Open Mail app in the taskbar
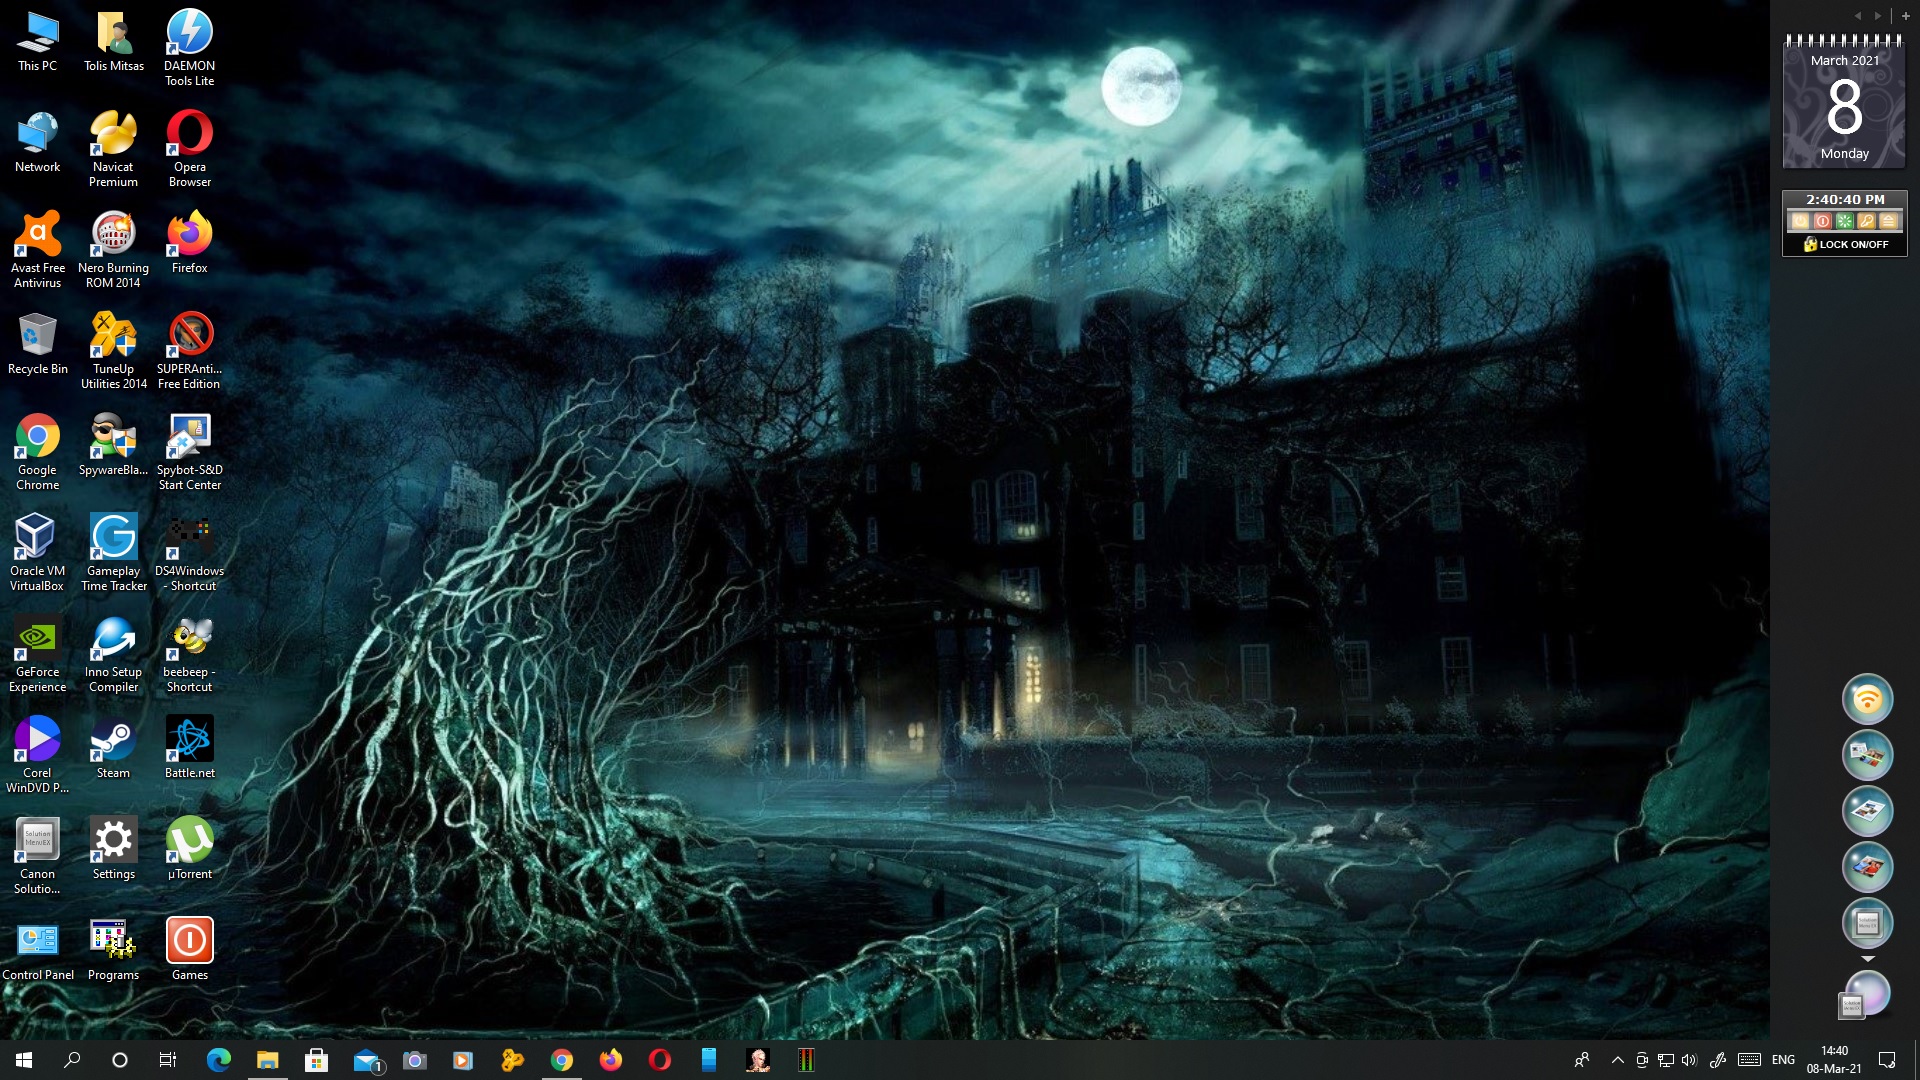 (367, 1060)
